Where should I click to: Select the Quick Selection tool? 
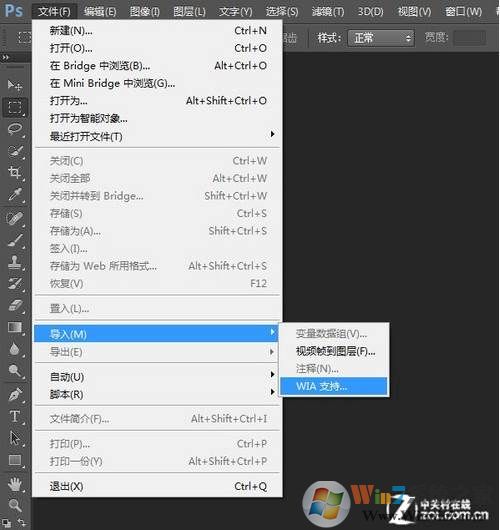15,151
